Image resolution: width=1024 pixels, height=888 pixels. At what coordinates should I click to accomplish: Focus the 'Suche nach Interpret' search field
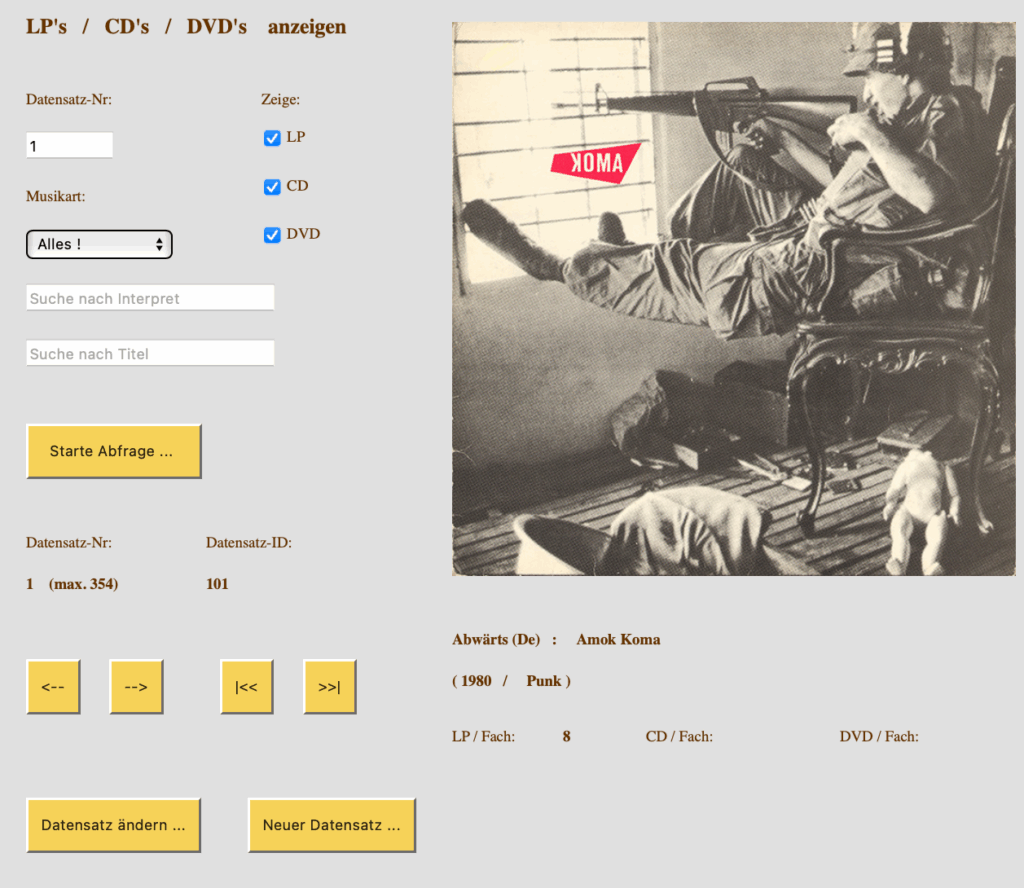[150, 298]
